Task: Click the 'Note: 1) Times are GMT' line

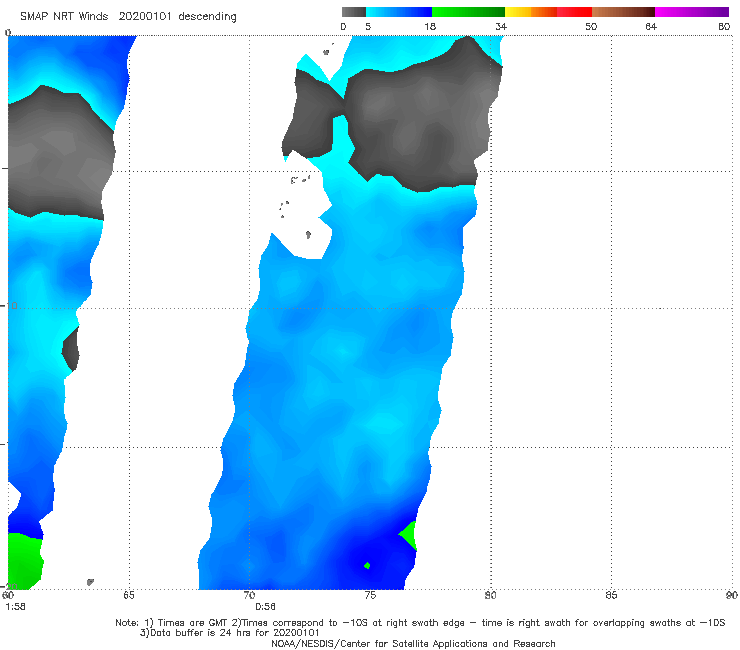Action: [420, 623]
